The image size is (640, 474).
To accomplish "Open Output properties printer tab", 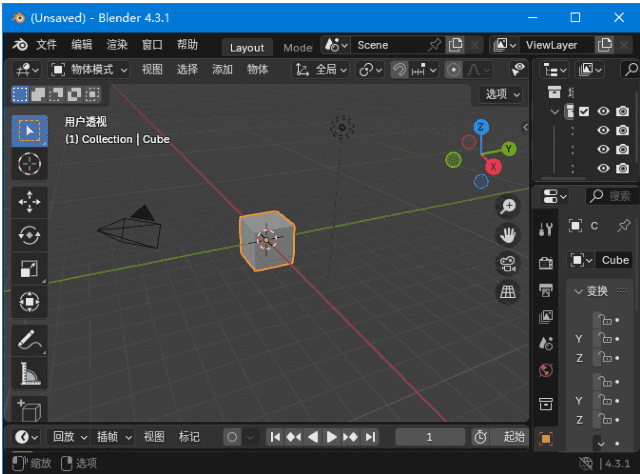I will (x=546, y=290).
